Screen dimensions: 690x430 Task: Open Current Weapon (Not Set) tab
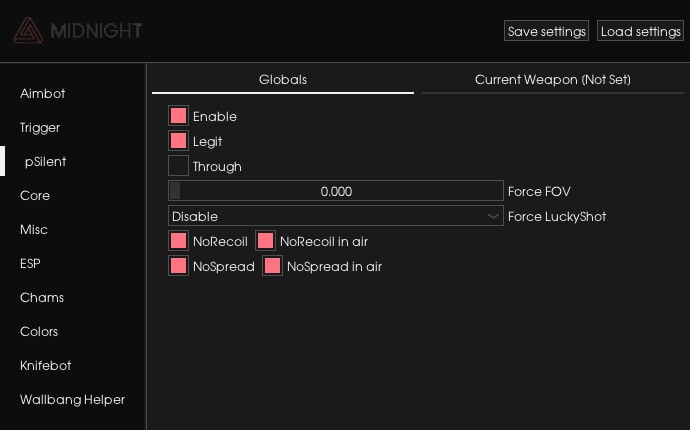point(552,79)
